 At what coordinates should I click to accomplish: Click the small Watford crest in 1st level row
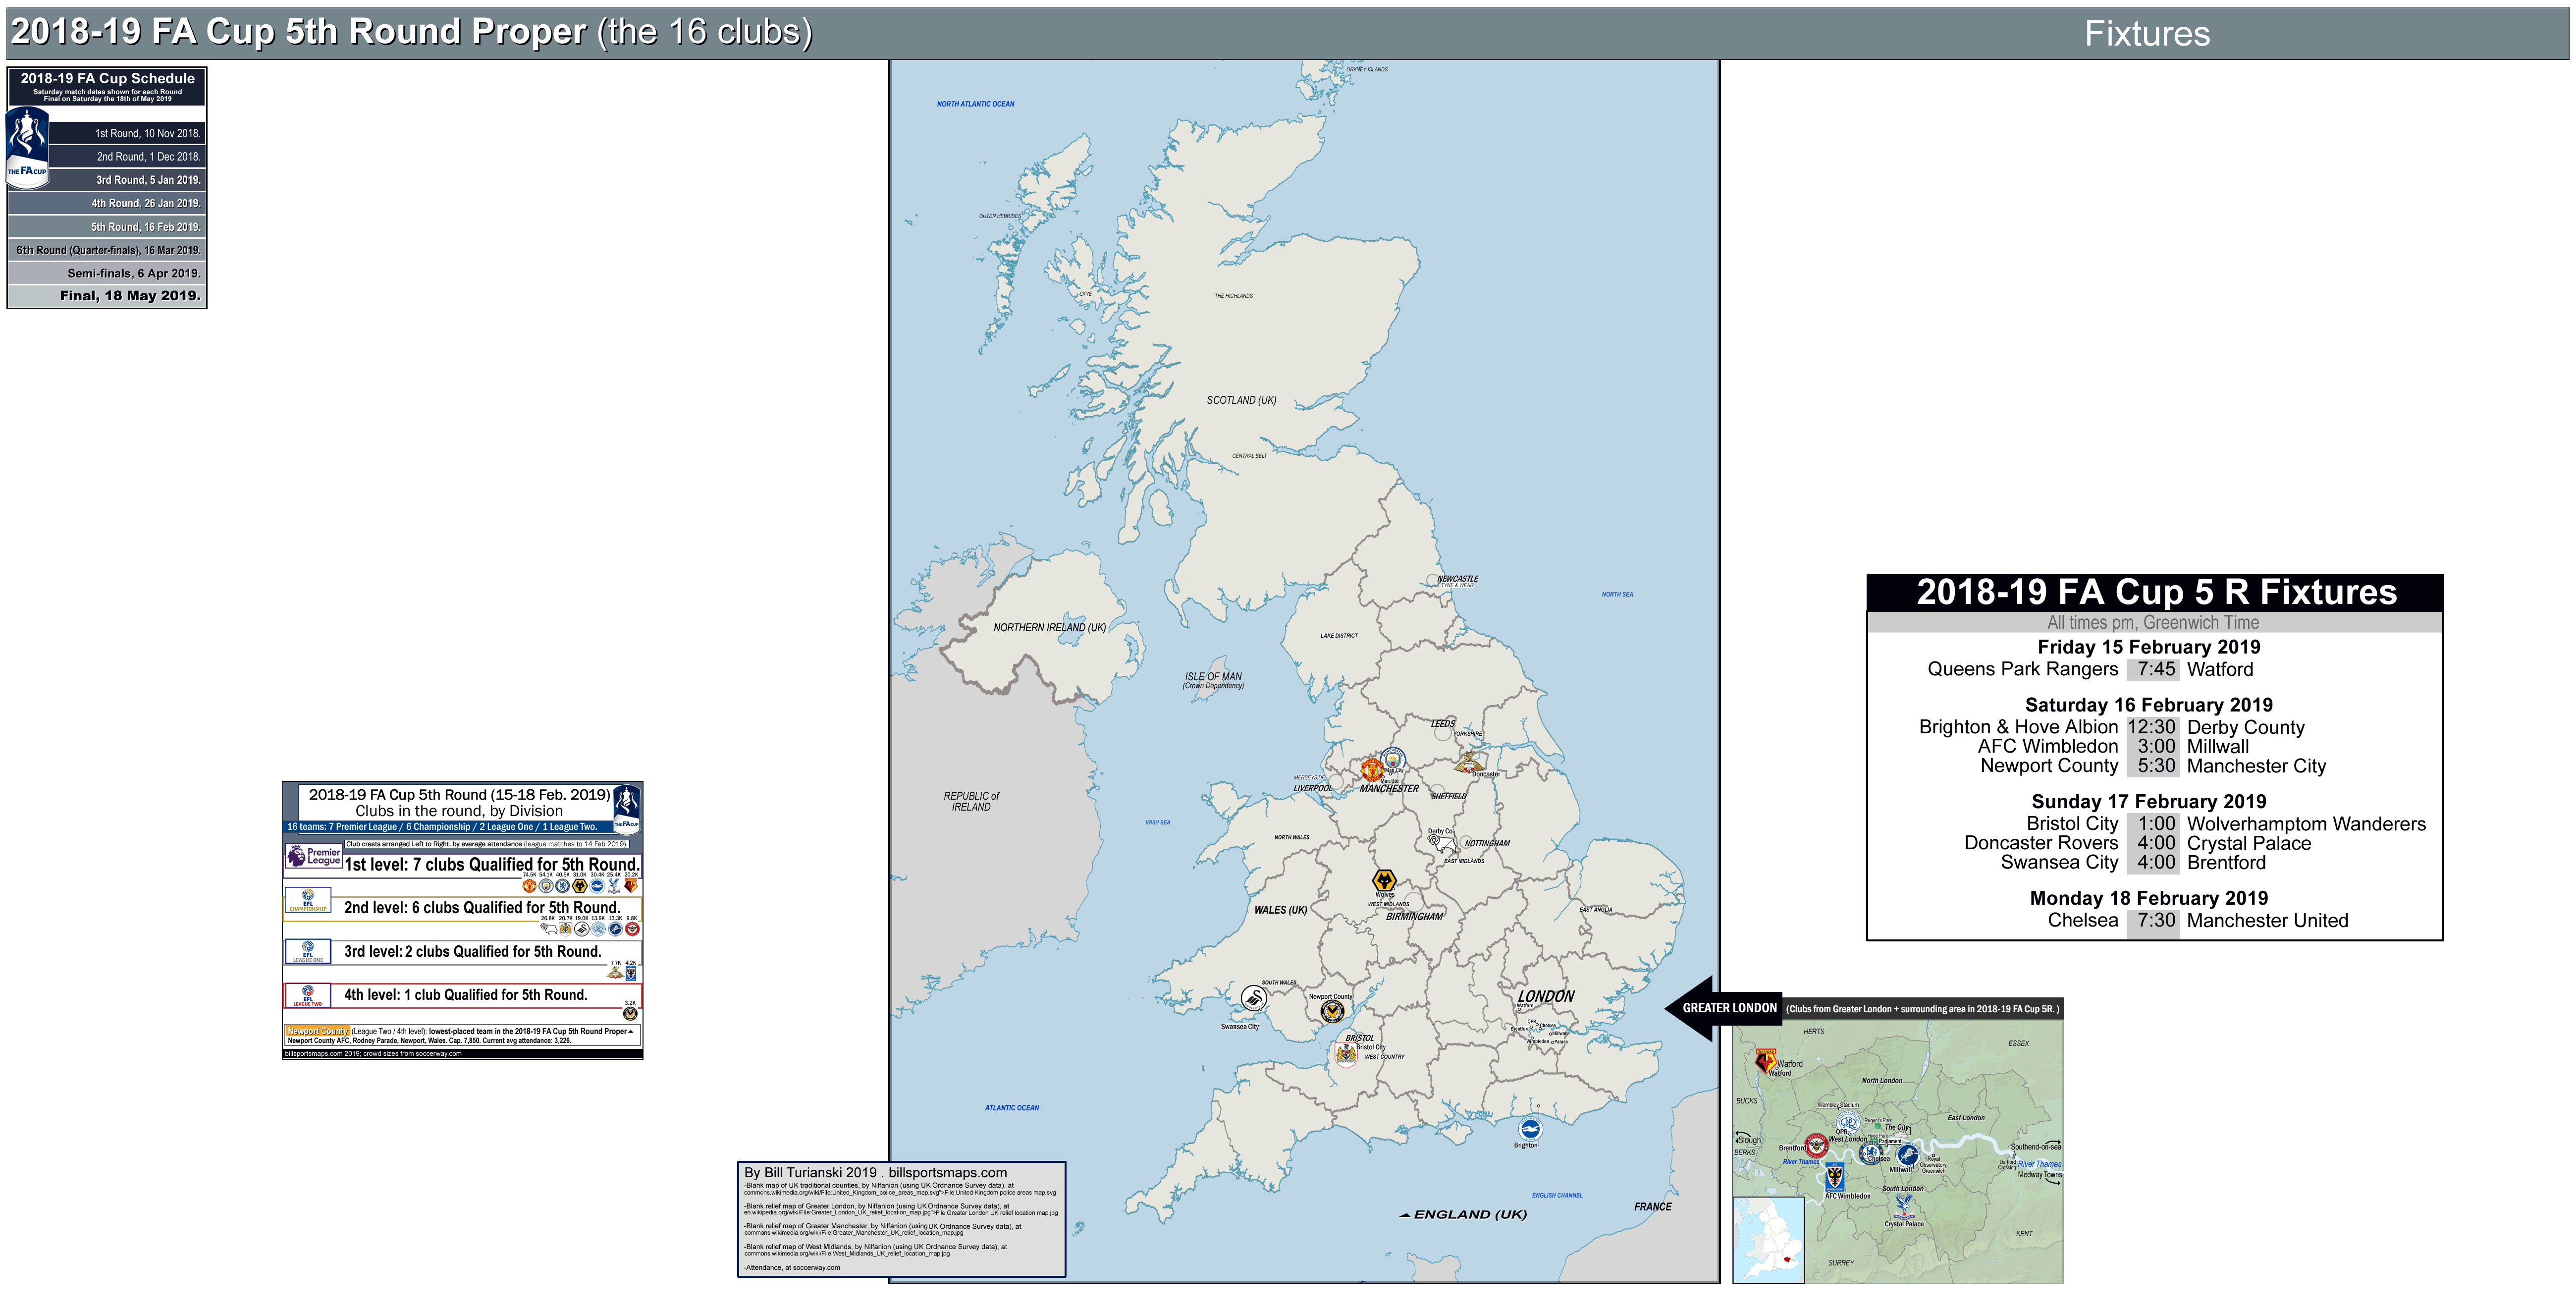coord(631,886)
